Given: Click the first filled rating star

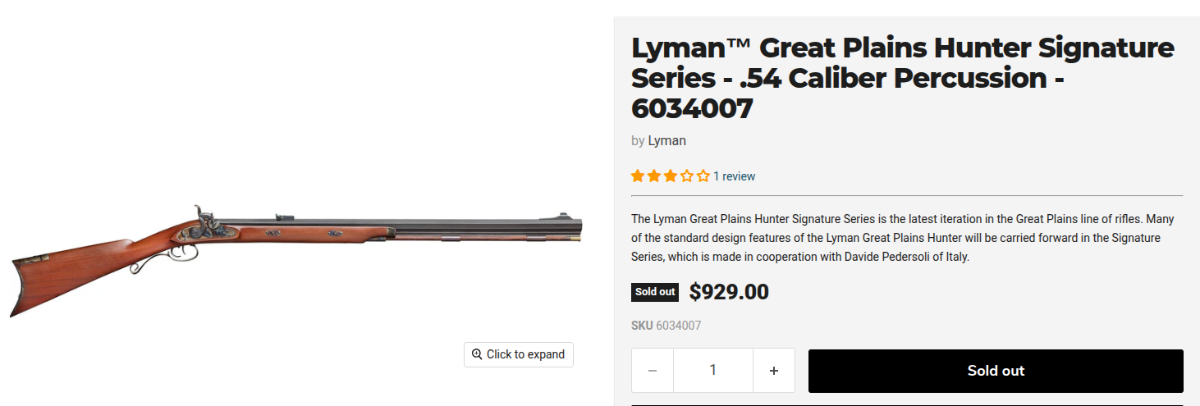Looking at the screenshot, I should pyautogui.click(x=637, y=176).
